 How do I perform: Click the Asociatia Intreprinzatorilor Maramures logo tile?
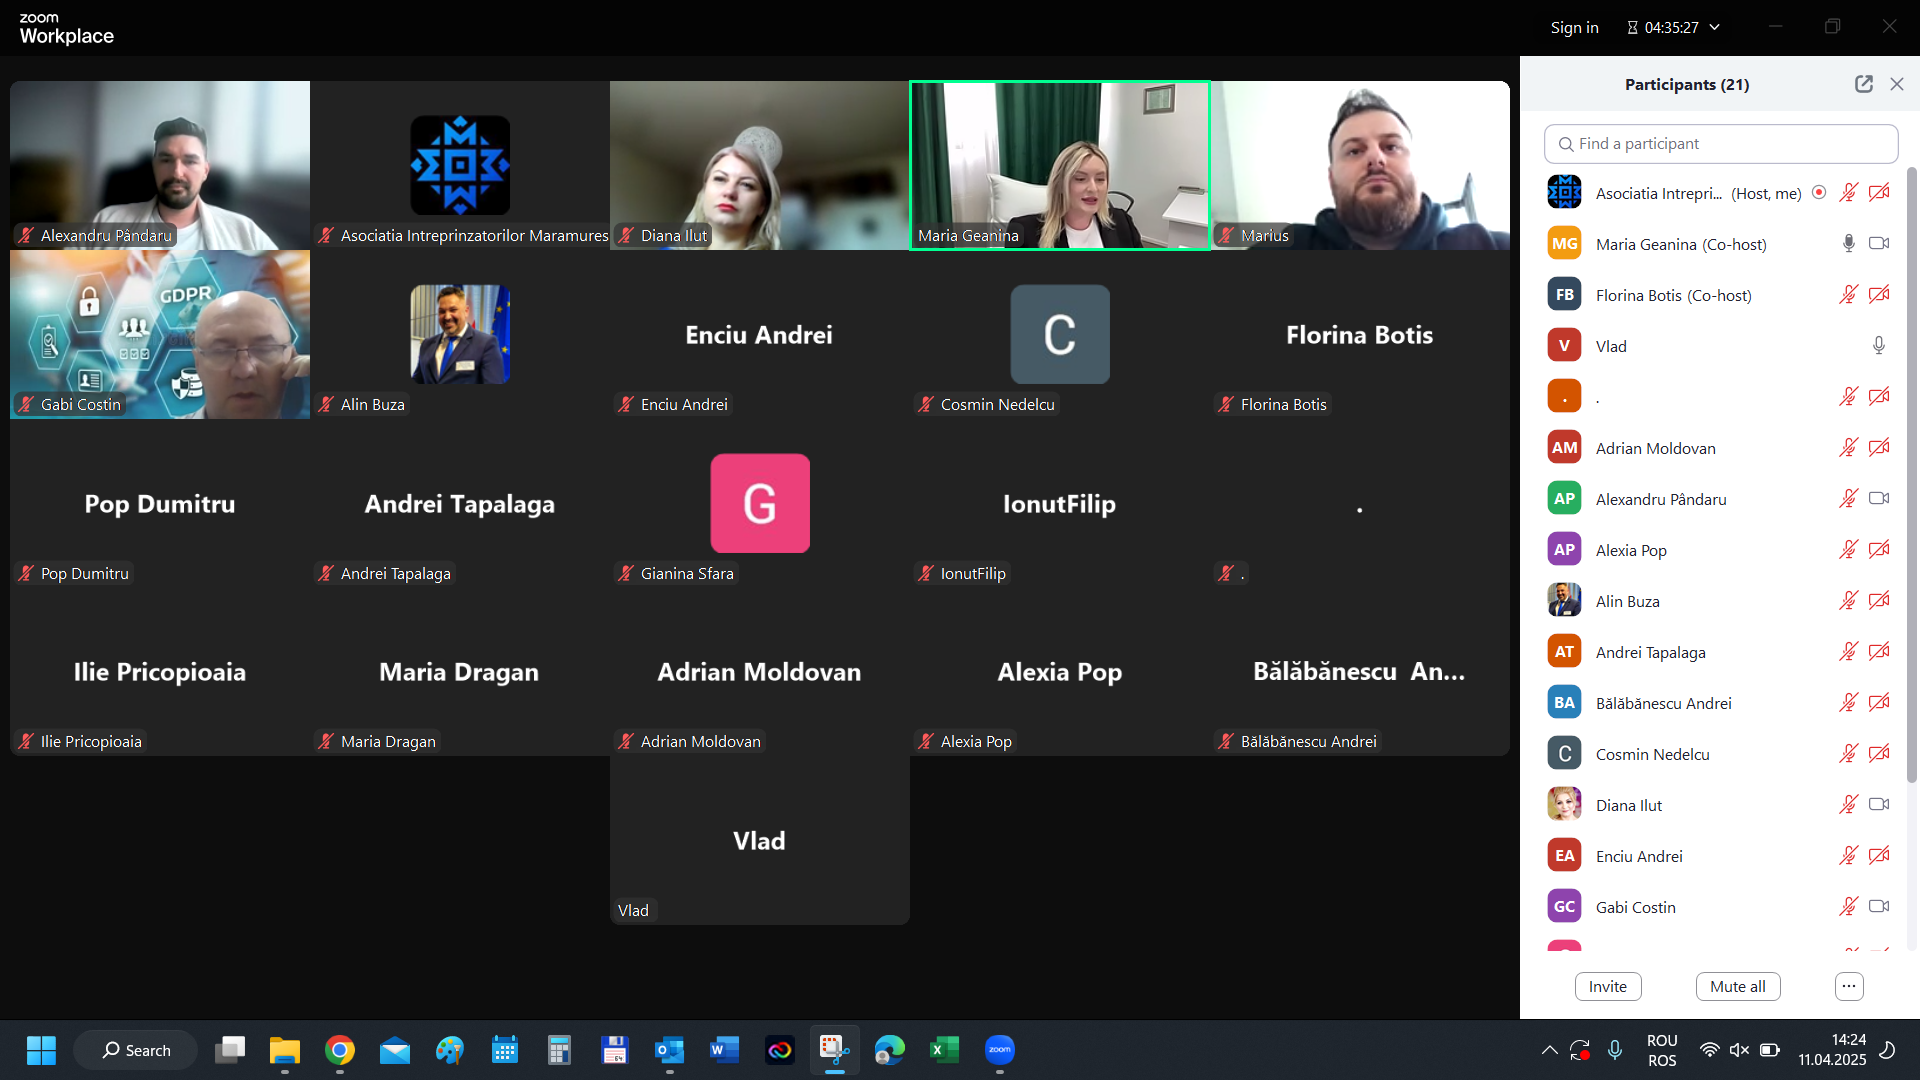460,165
